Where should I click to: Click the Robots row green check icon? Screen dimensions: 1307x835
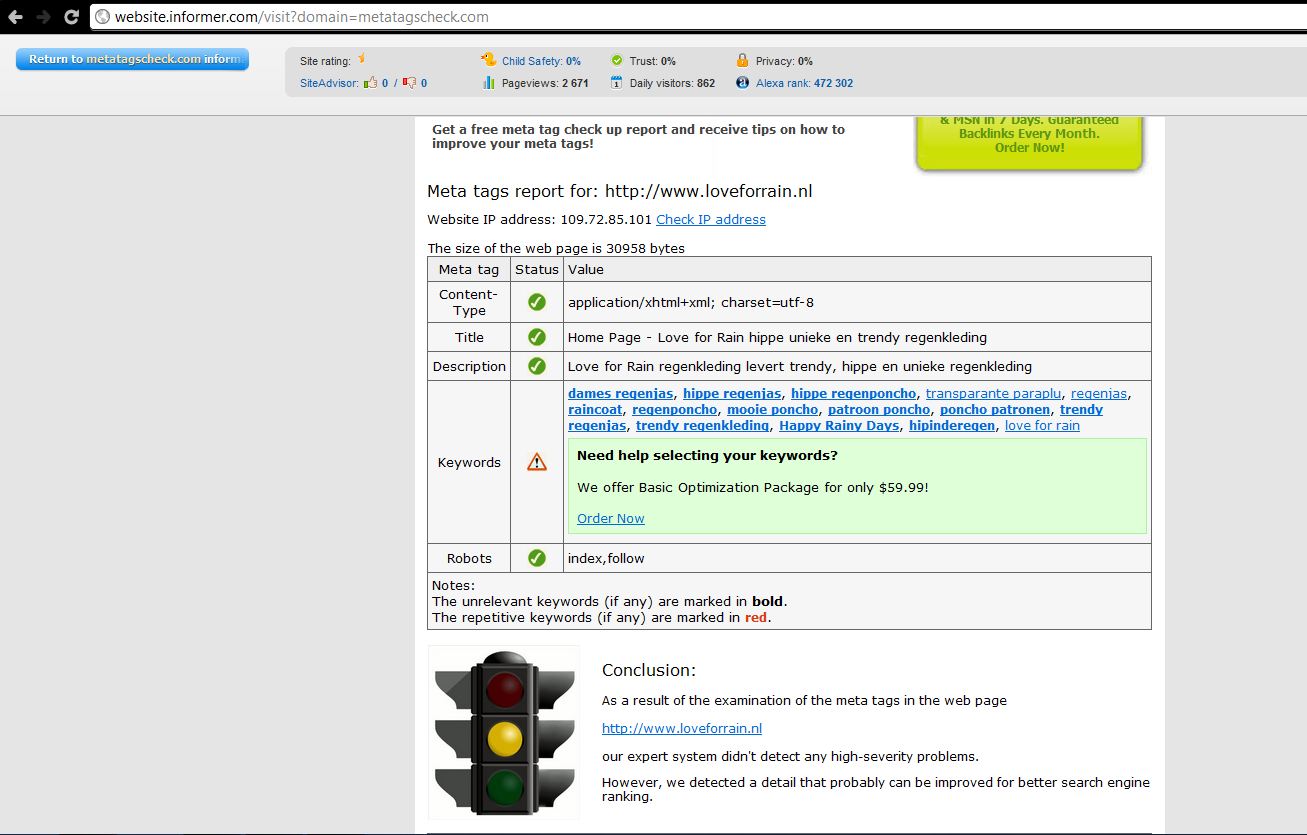(x=537, y=558)
